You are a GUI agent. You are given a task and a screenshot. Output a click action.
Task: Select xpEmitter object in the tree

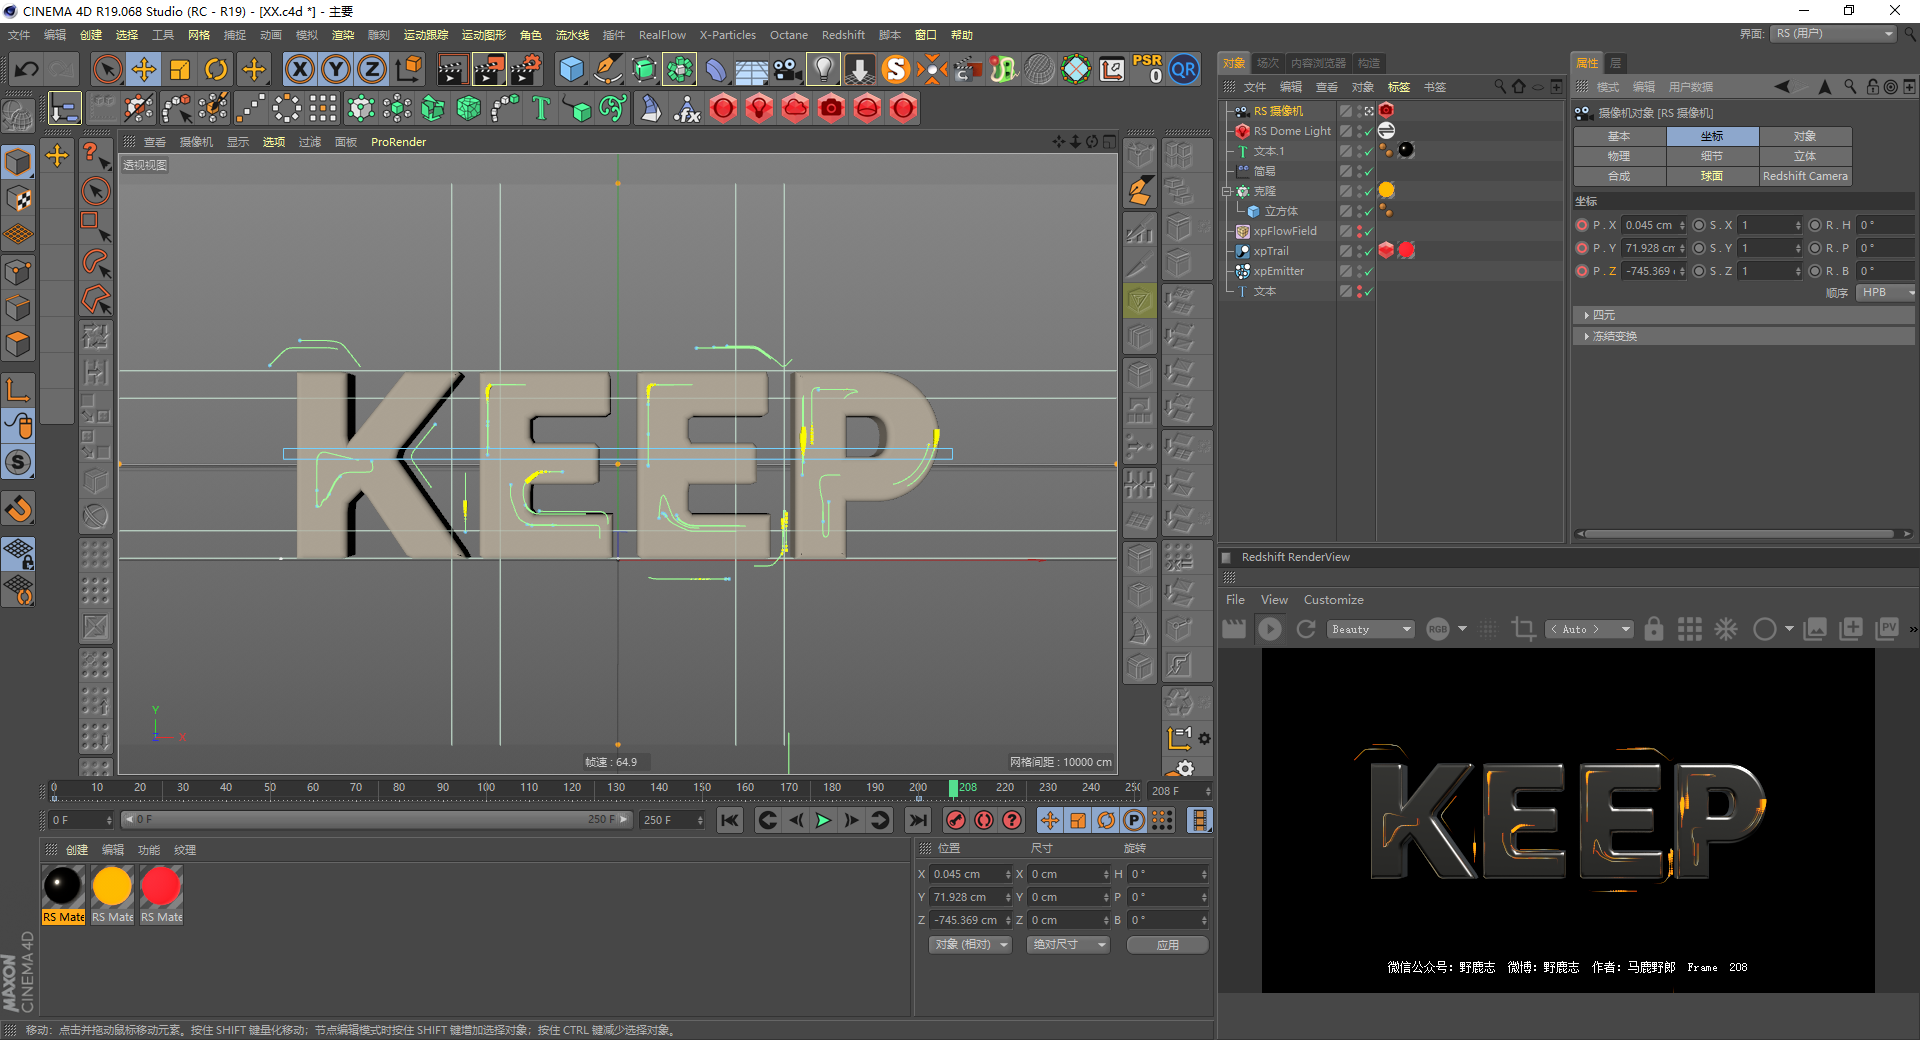click(x=1279, y=271)
